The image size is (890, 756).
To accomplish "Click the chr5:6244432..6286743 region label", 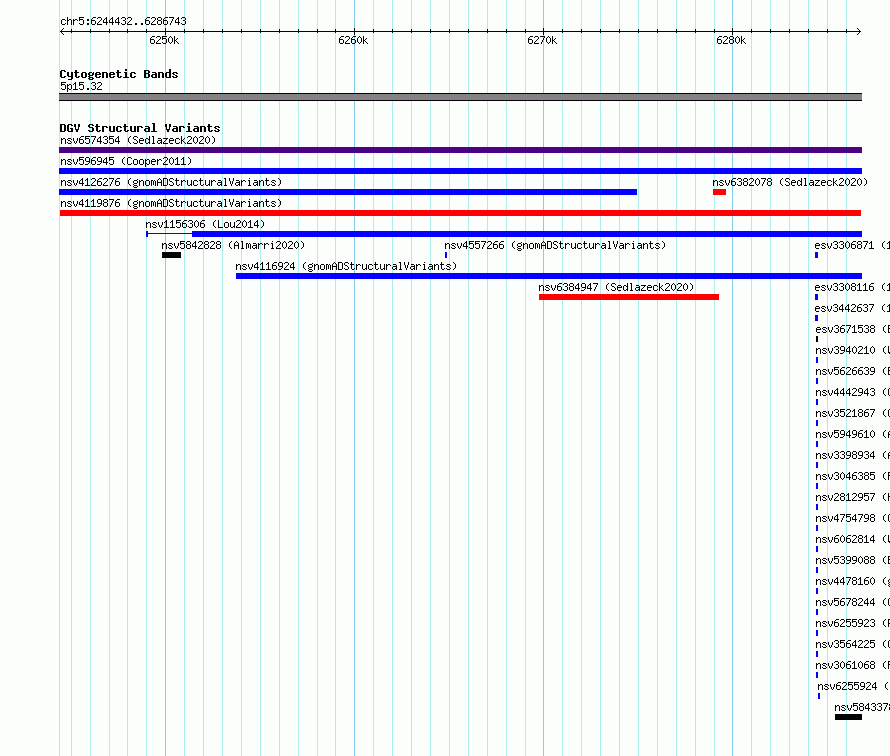I will point(123,21).
